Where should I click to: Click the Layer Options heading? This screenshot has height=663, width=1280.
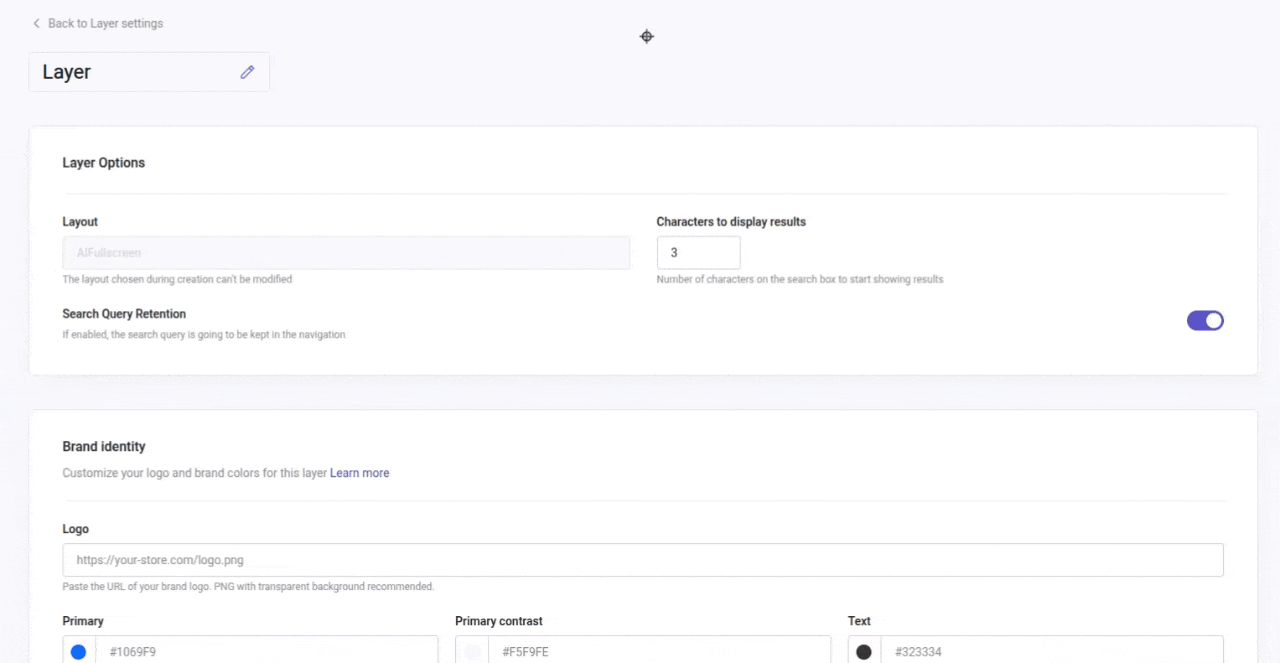104,163
